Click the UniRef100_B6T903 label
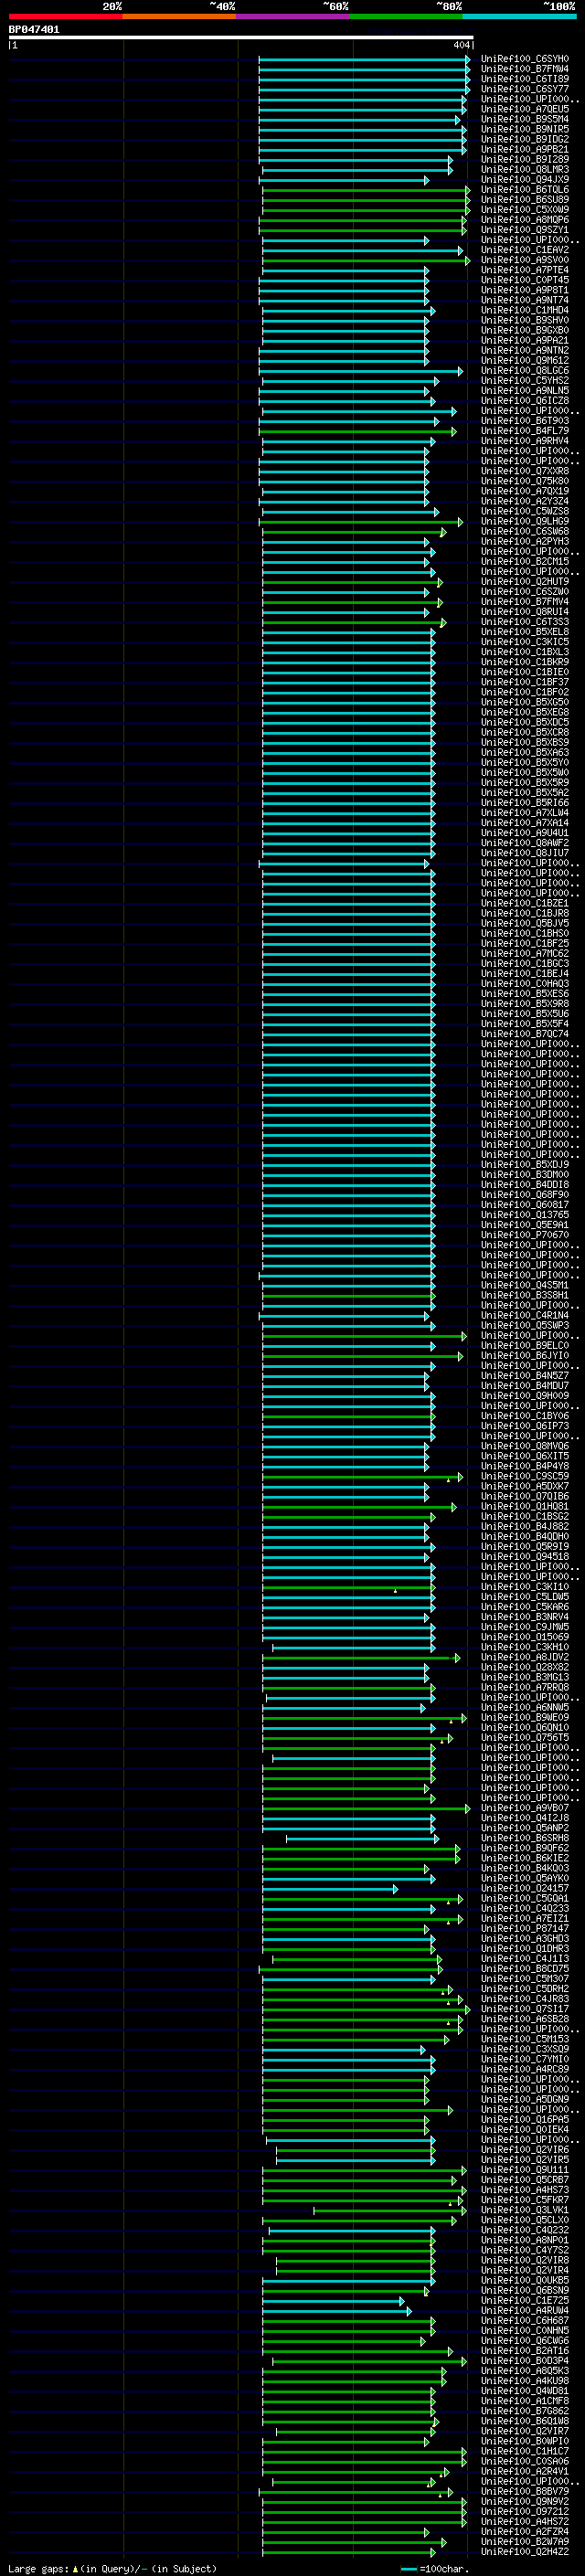 click(525, 421)
